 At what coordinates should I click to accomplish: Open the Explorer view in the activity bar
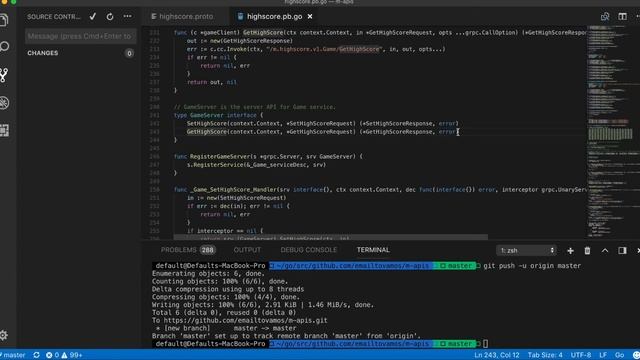click(x=4, y=20)
